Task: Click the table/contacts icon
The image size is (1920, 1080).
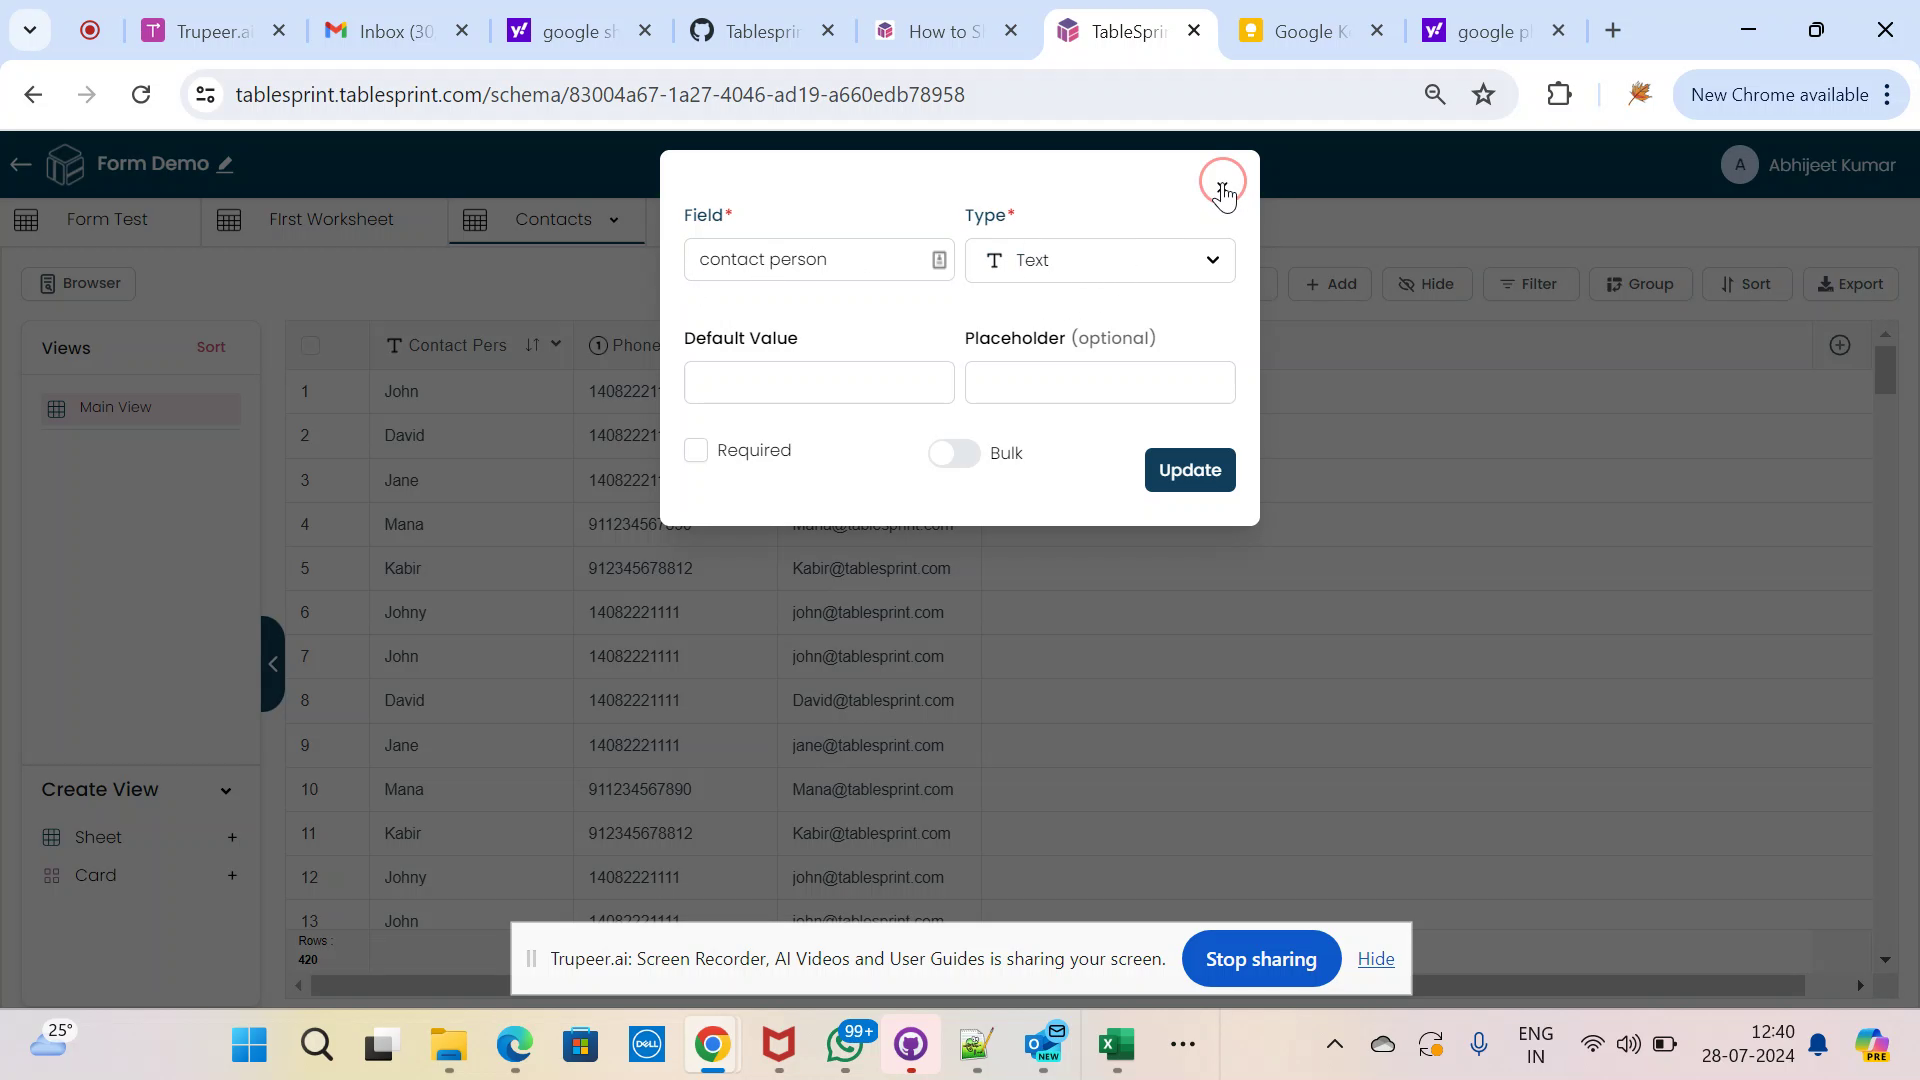Action: 477,219
